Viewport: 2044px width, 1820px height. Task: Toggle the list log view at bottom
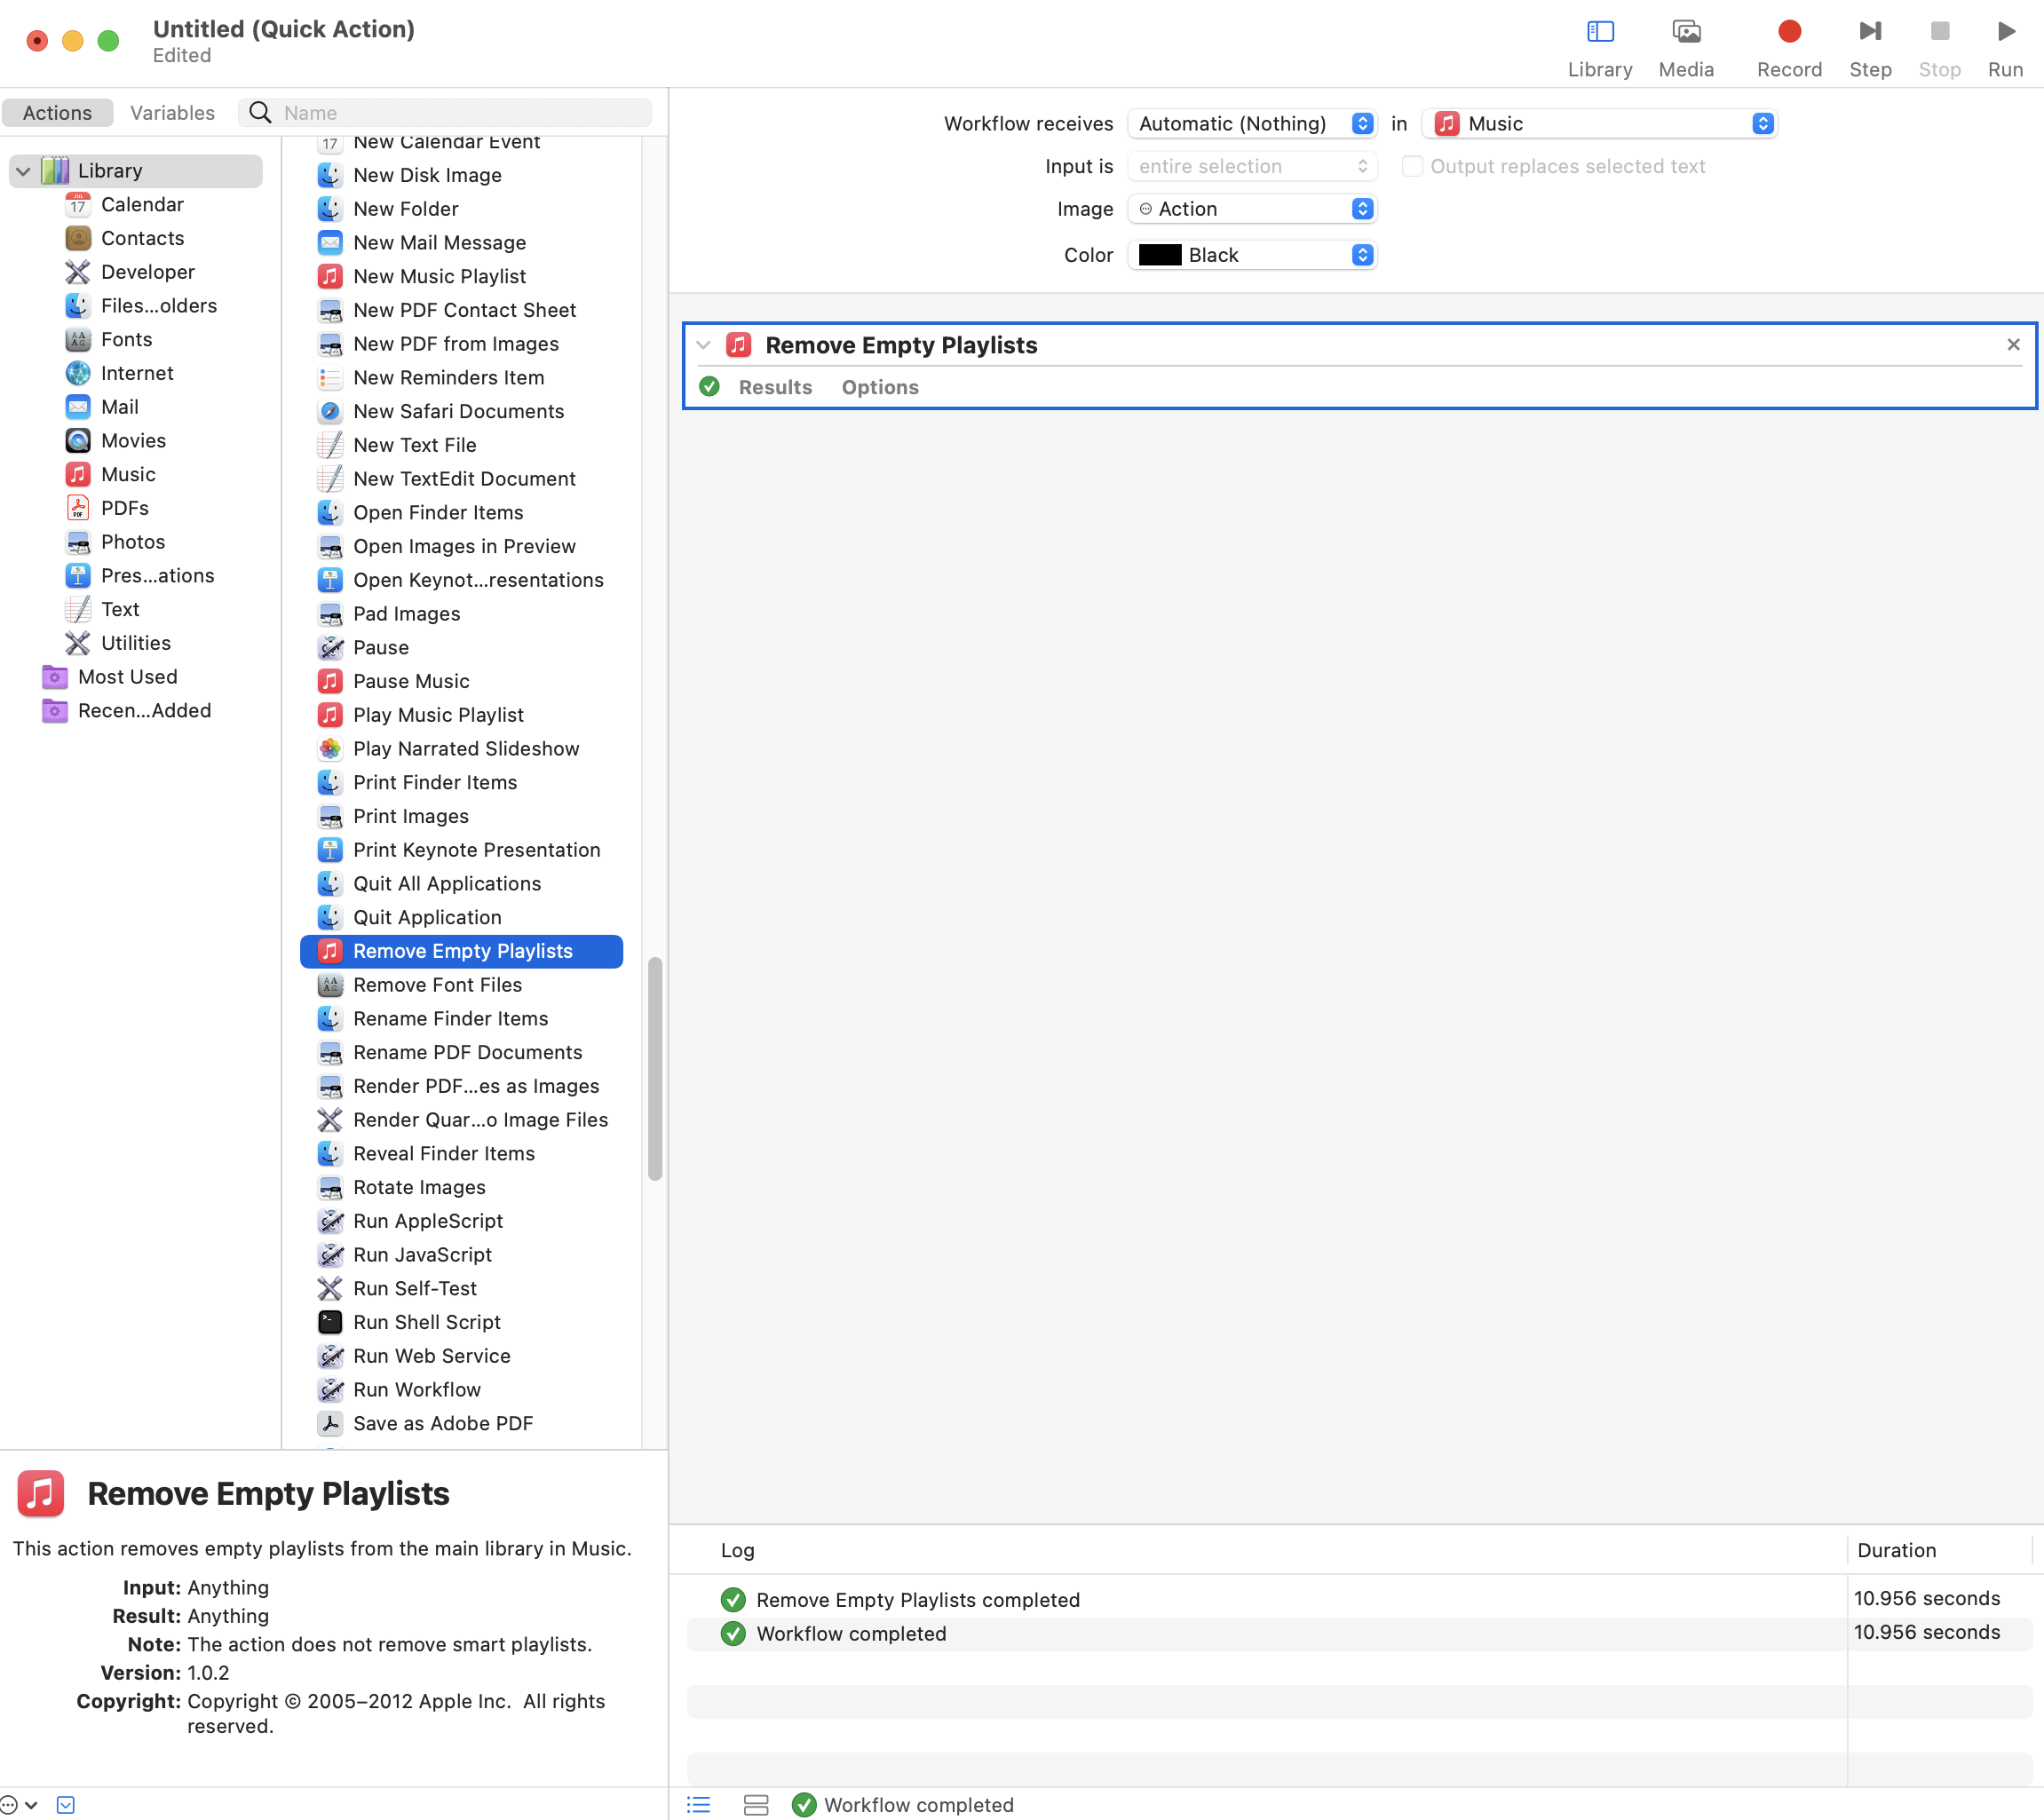tap(698, 1805)
